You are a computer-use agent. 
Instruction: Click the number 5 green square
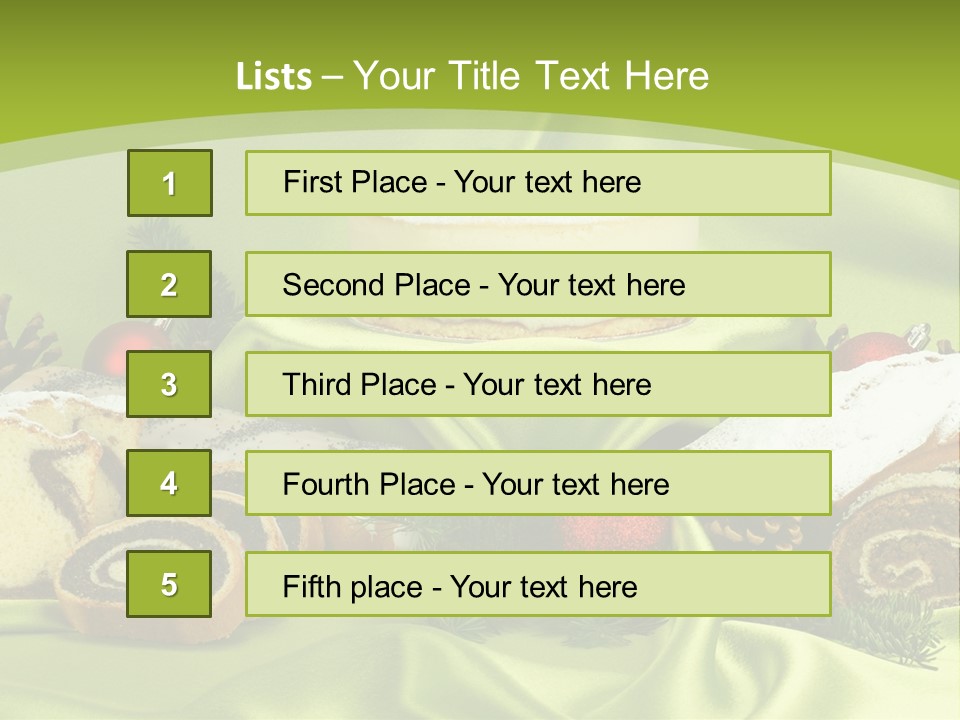(169, 584)
